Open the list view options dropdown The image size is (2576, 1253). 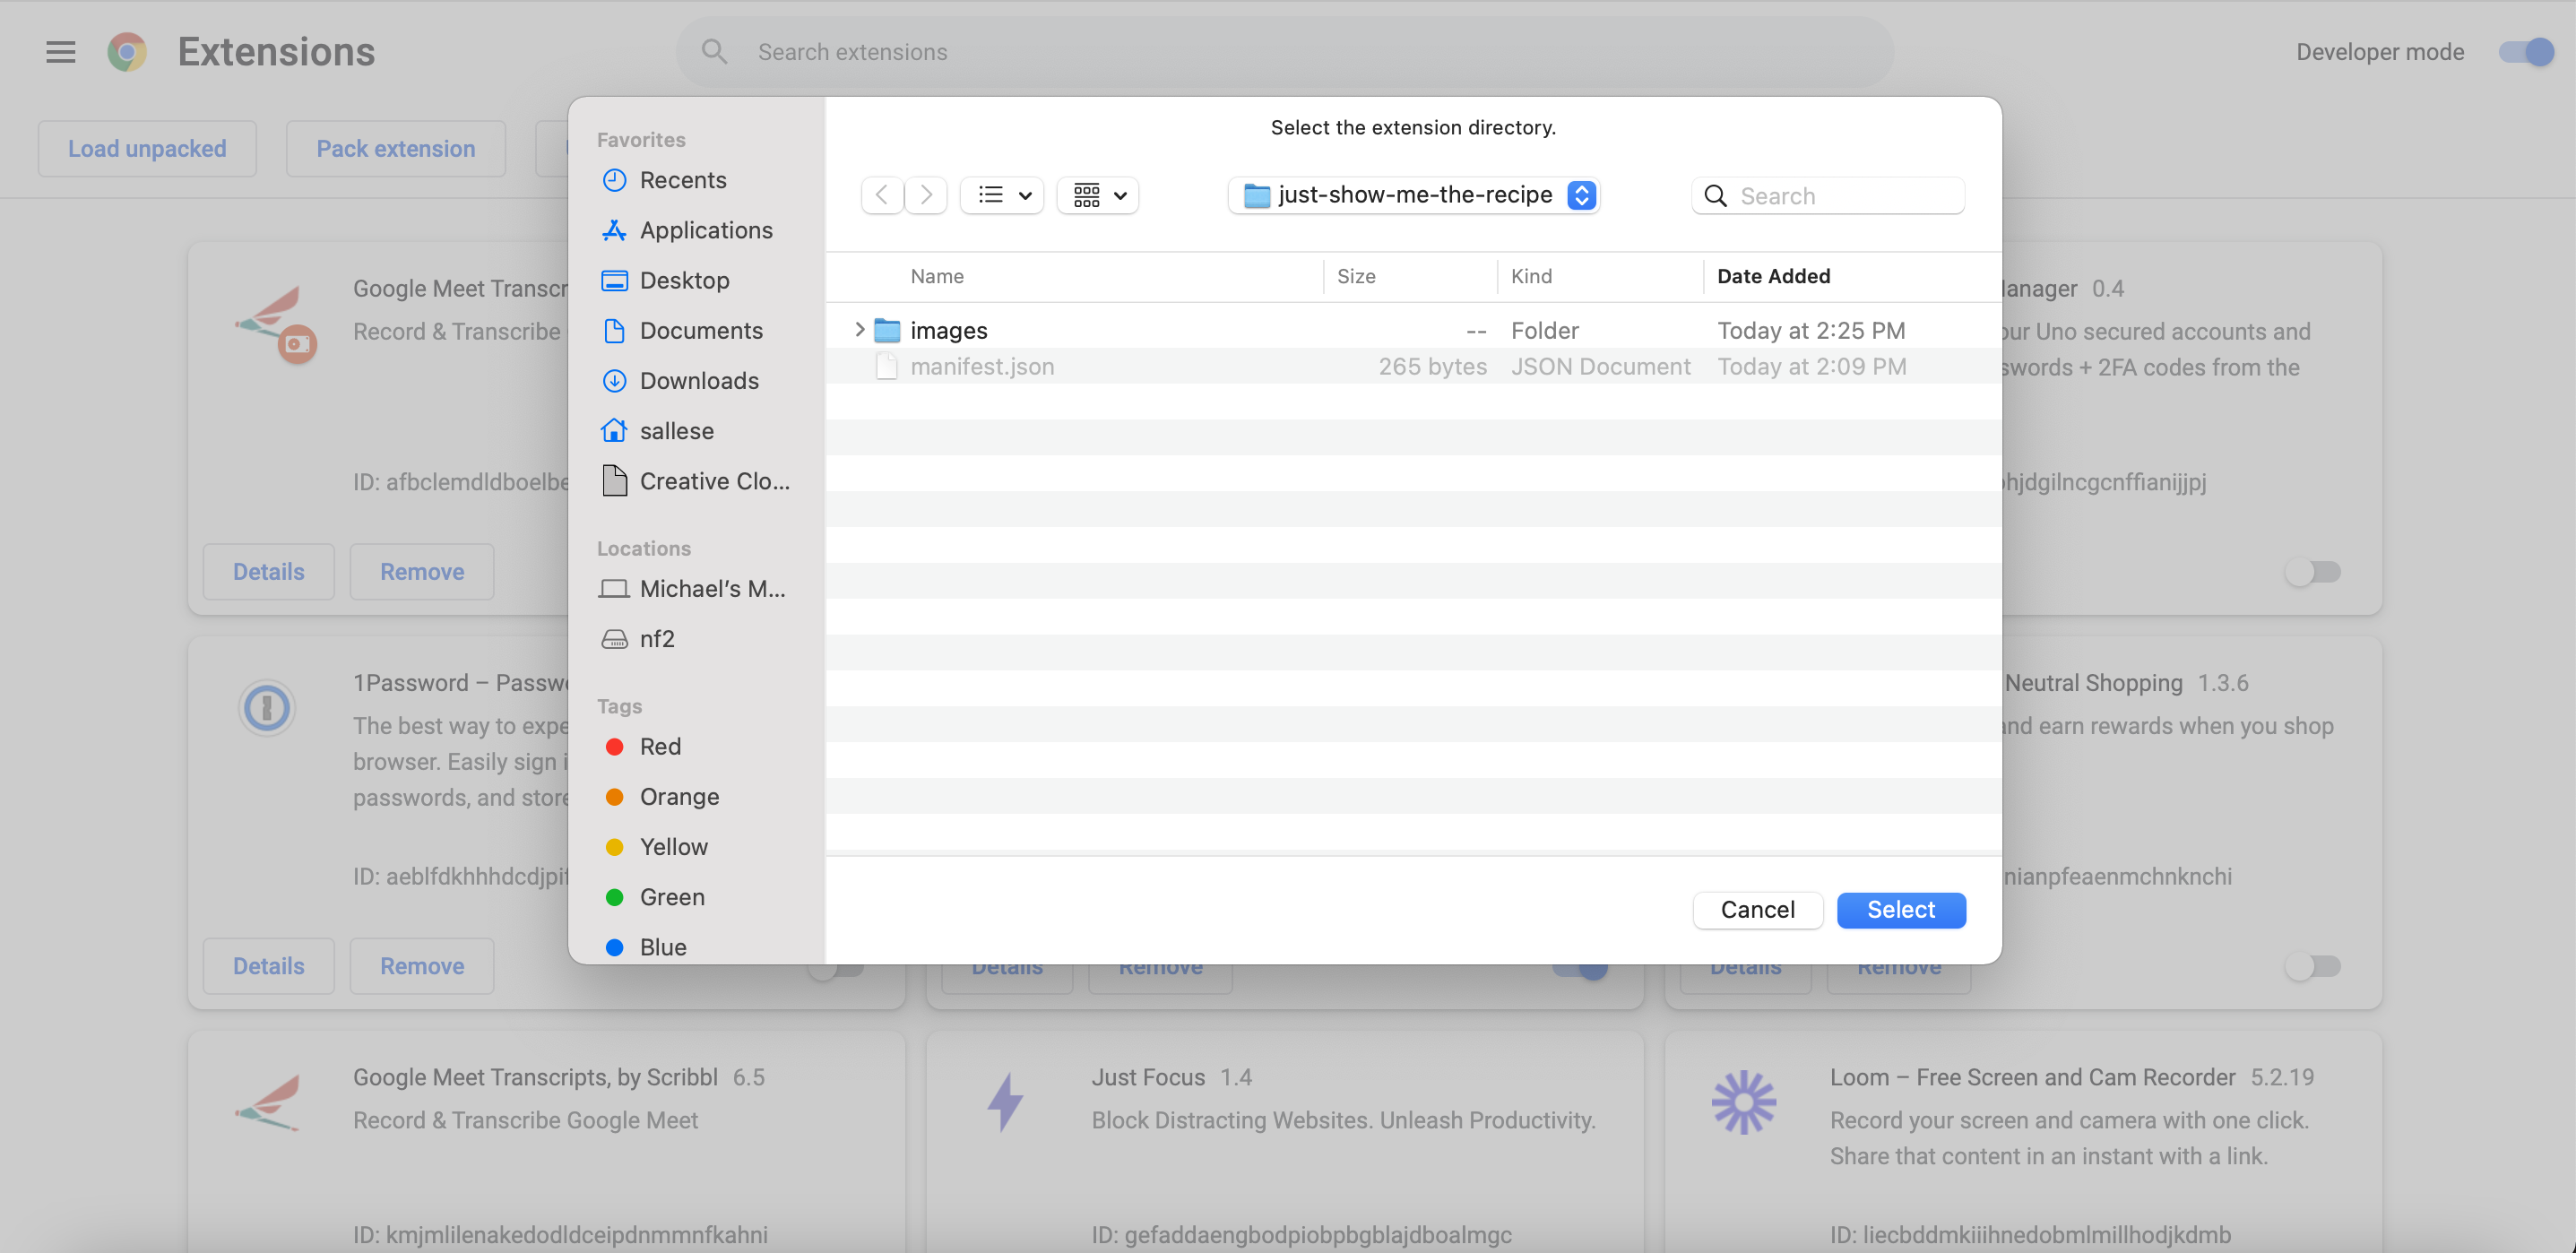(x=1003, y=195)
